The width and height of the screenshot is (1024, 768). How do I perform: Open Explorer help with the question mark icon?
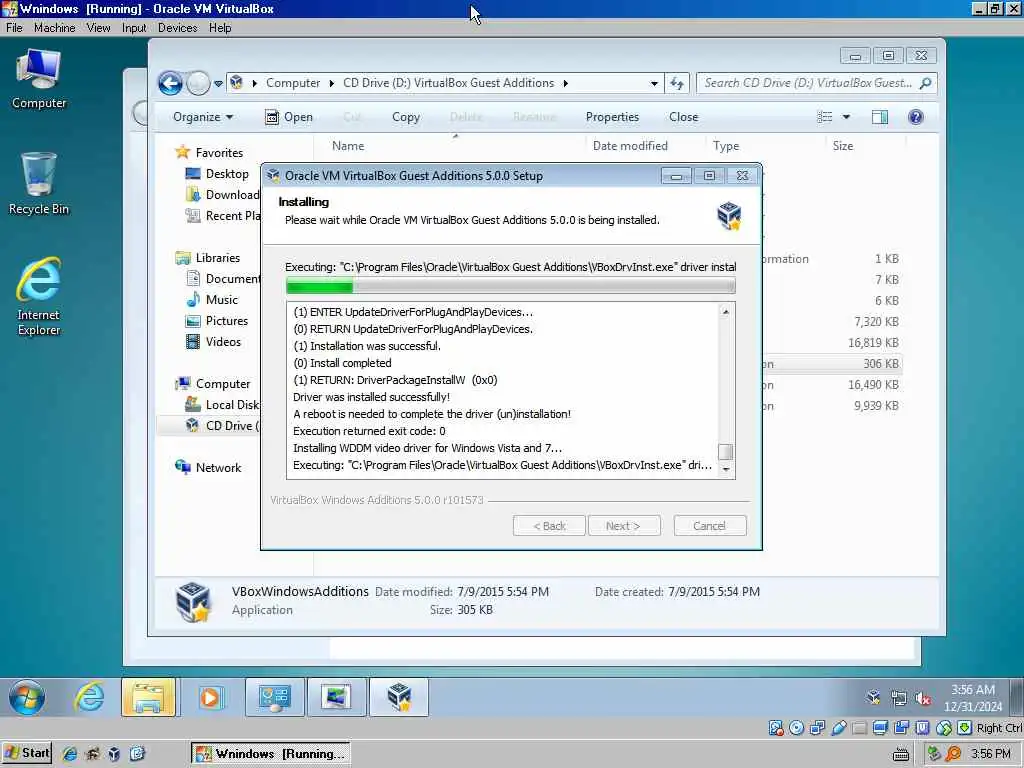click(x=916, y=117)
